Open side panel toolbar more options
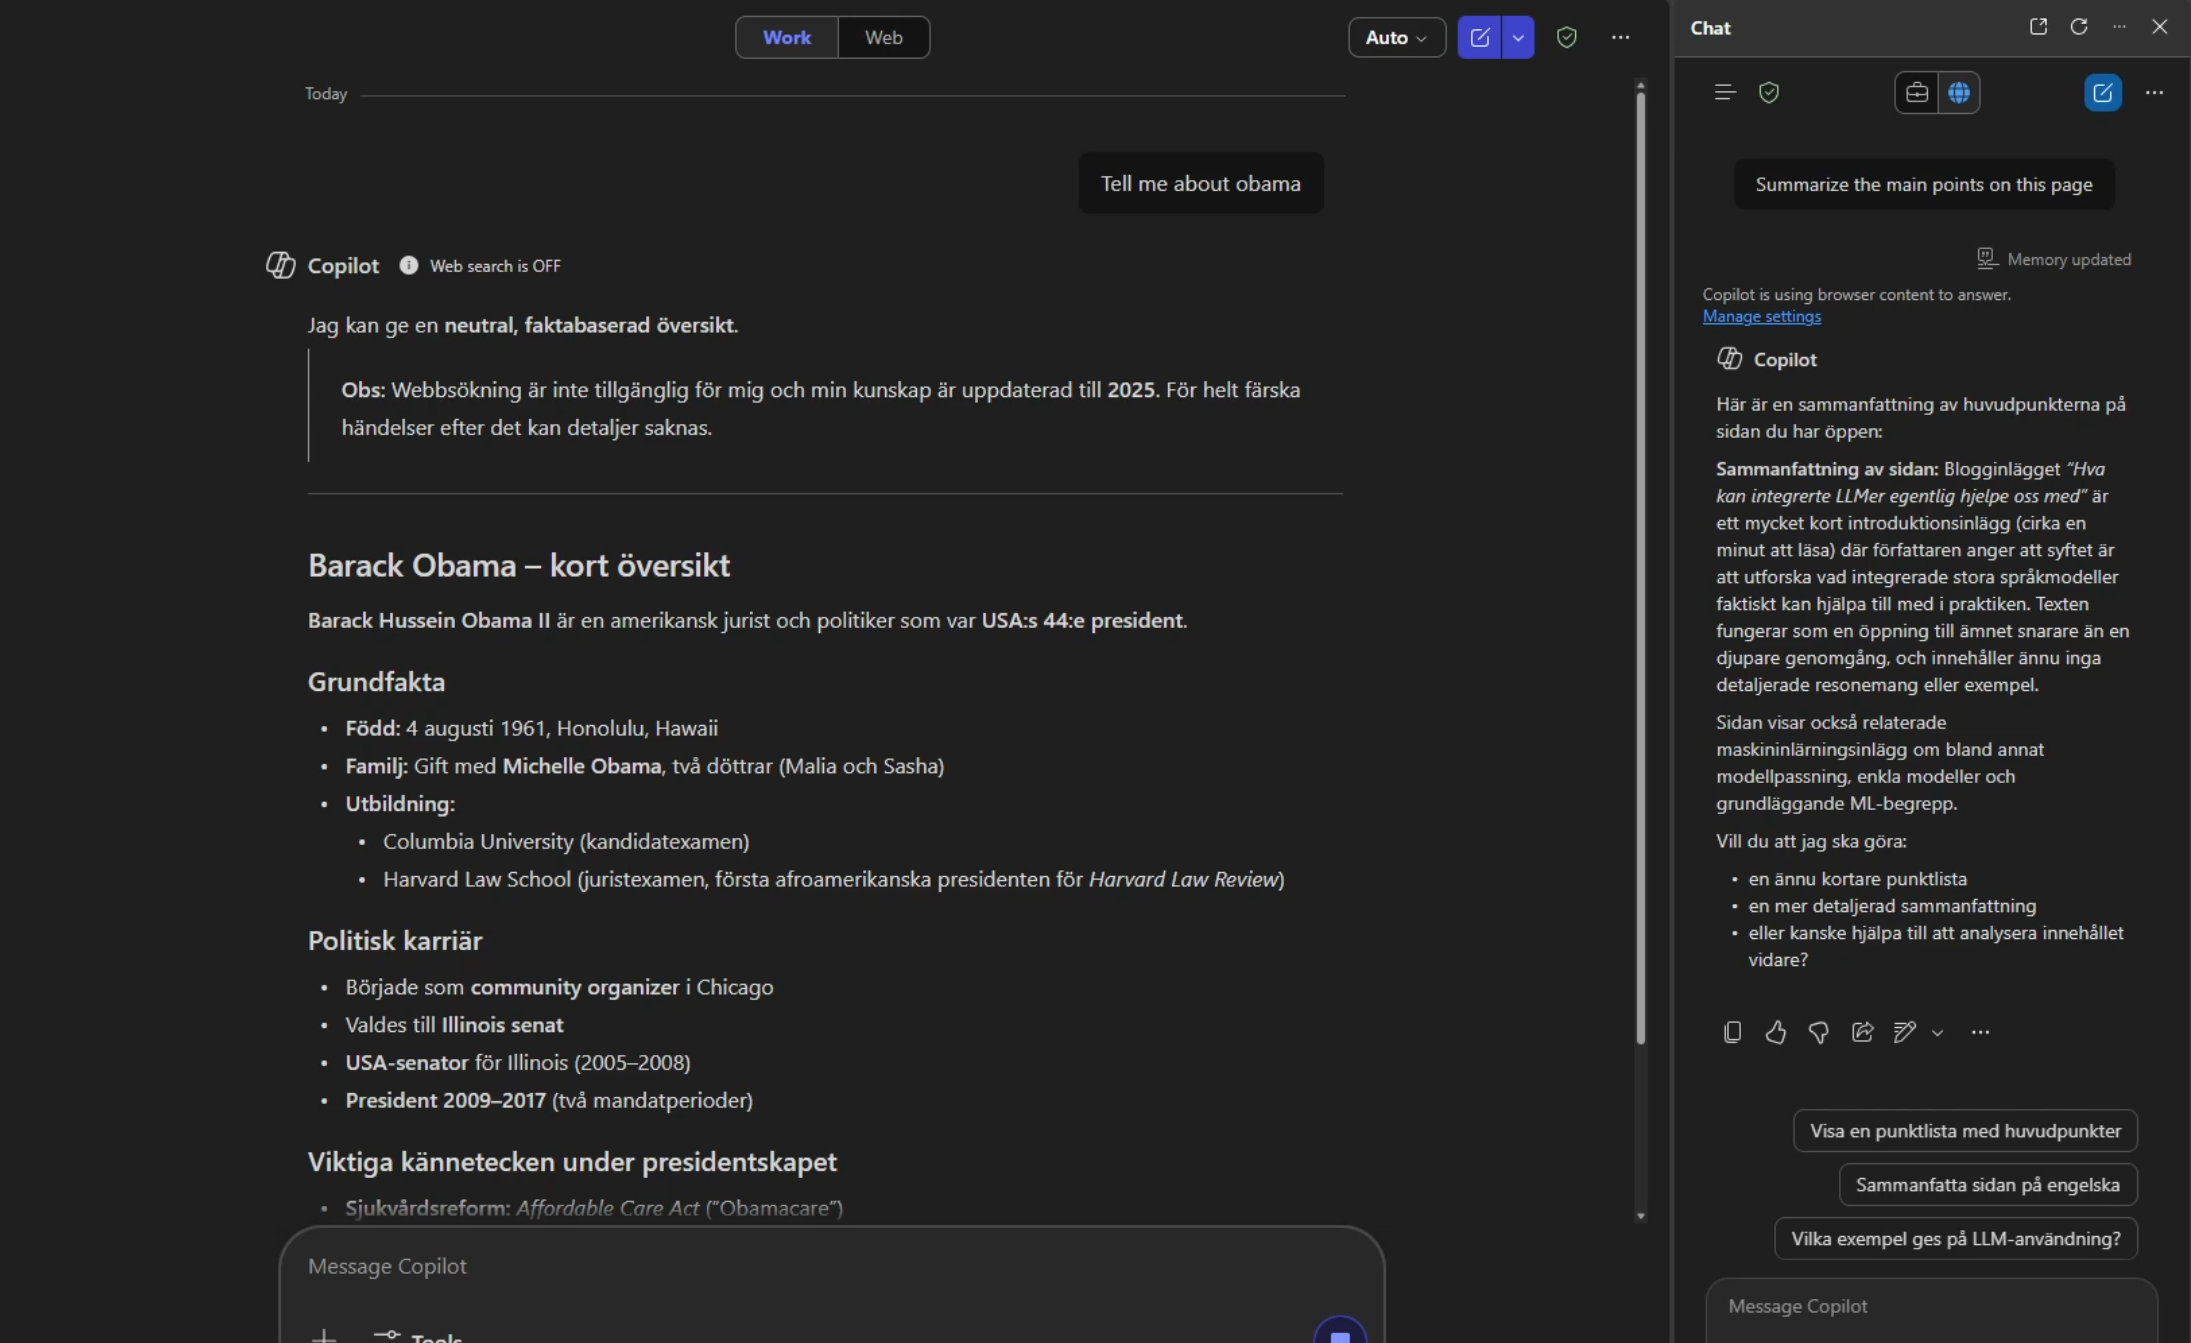 pyautogui.click(x=2155, y=92)
